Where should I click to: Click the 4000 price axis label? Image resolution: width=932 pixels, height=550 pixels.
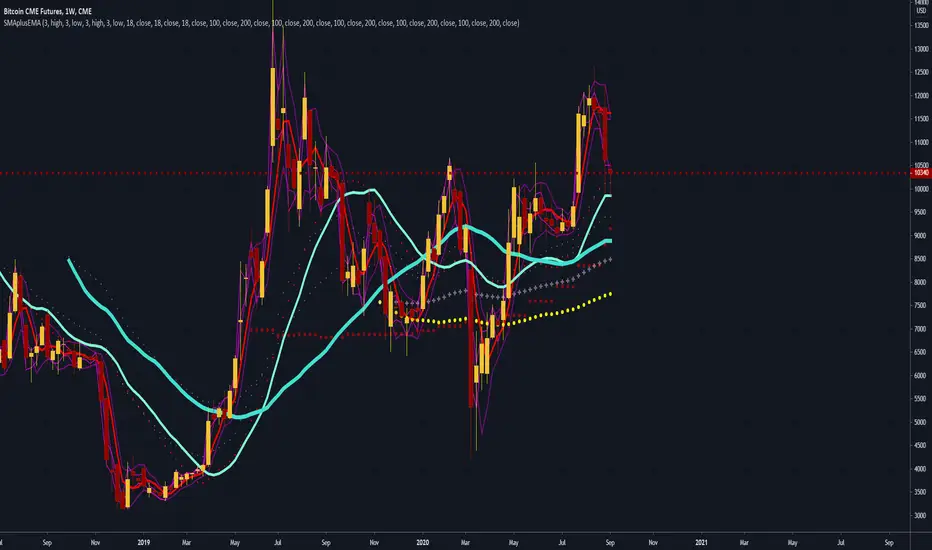[x=921, y=469]
